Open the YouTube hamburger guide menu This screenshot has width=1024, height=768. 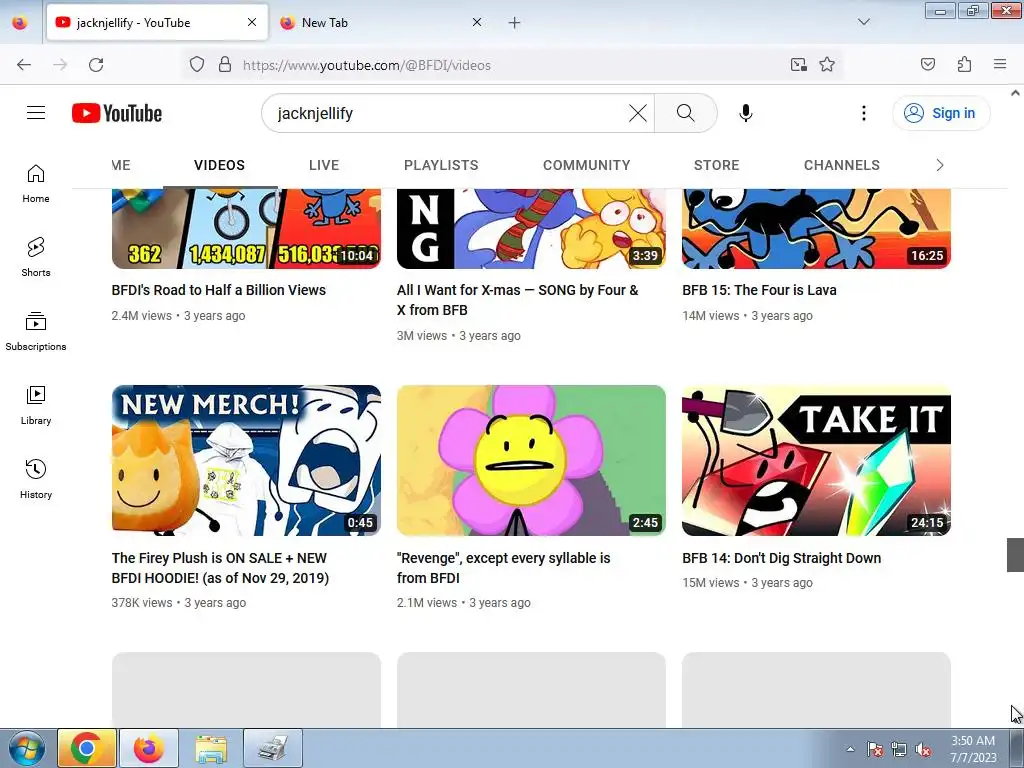coord(36,113)
